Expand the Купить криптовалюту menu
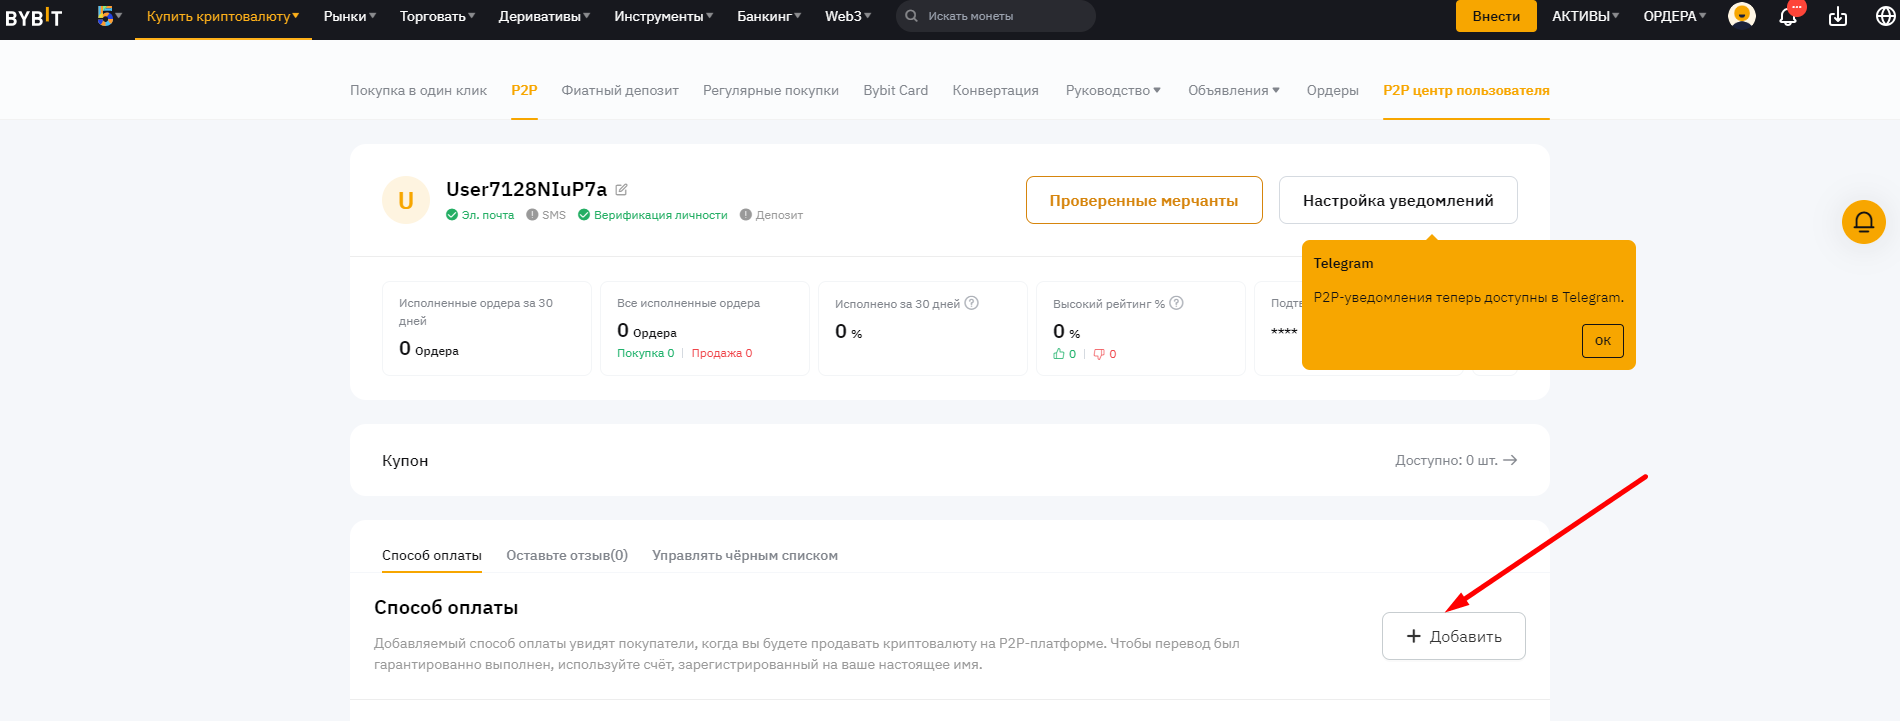1900x721 pixels. point(223,16)
